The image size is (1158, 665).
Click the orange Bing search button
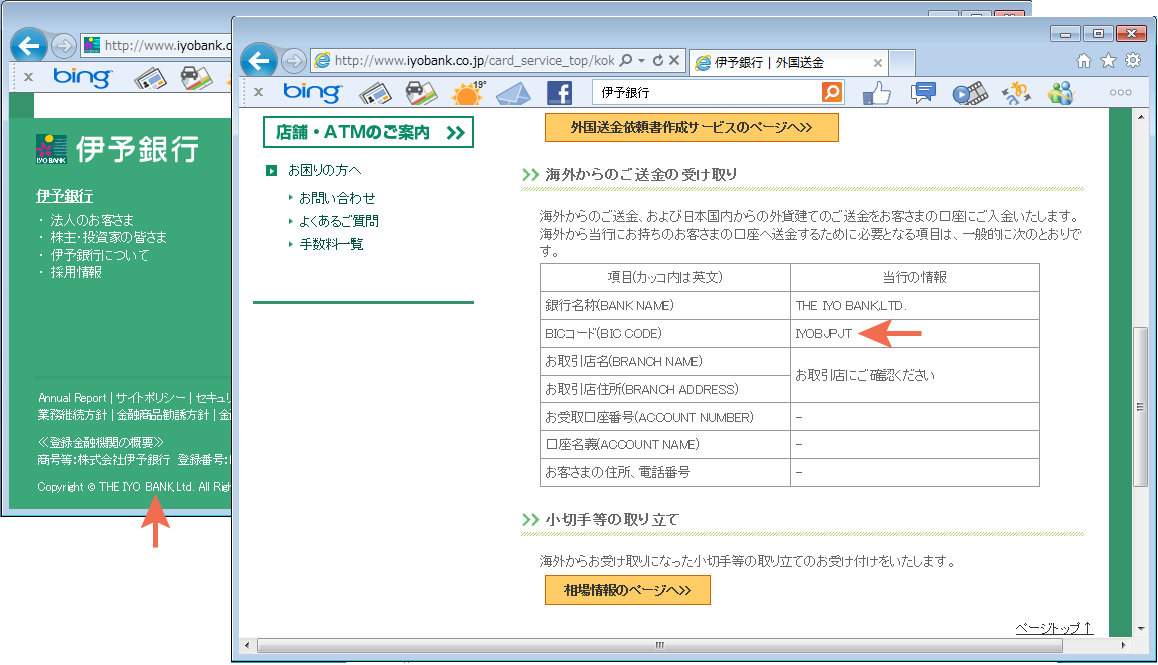tap(832, 92)
